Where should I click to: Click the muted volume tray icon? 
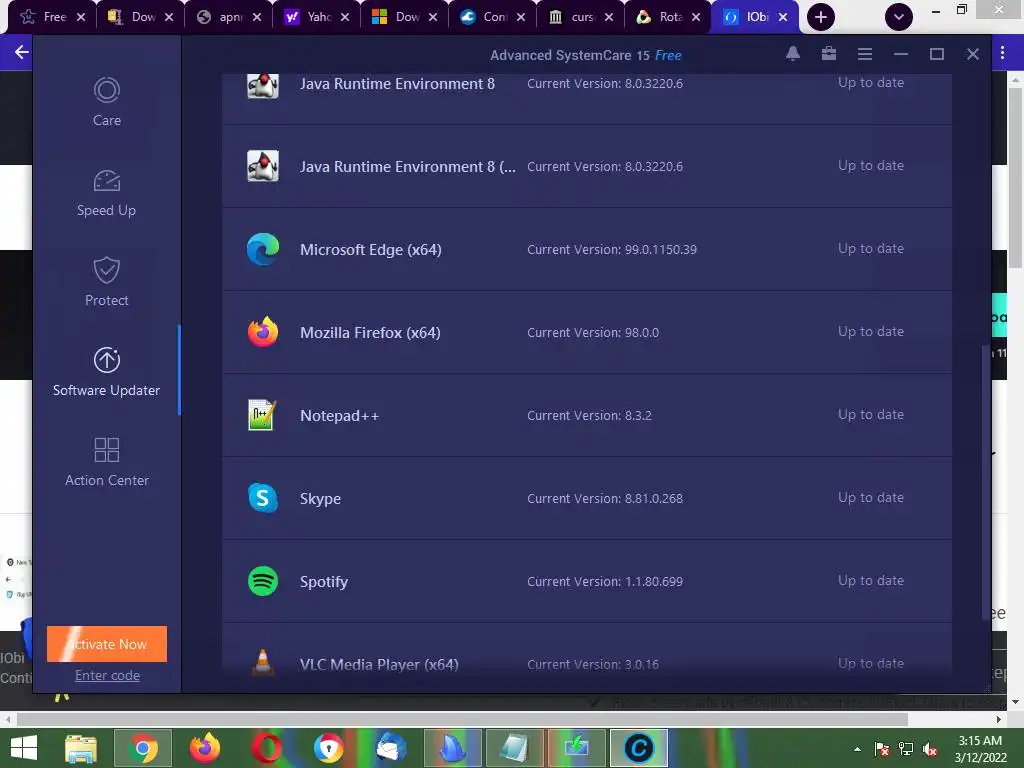931,749
